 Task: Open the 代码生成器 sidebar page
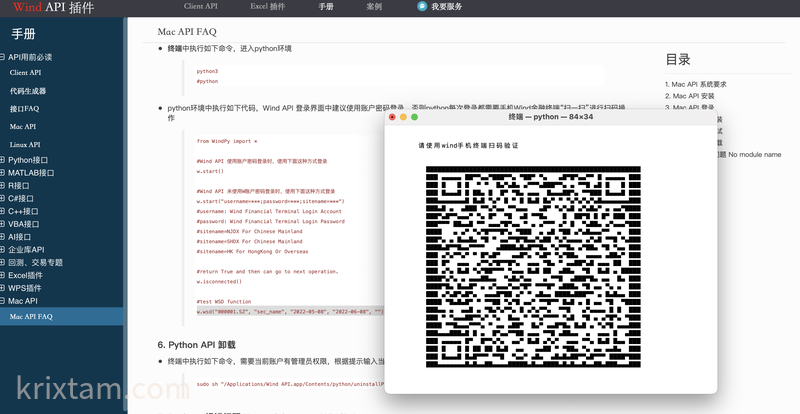28,91
